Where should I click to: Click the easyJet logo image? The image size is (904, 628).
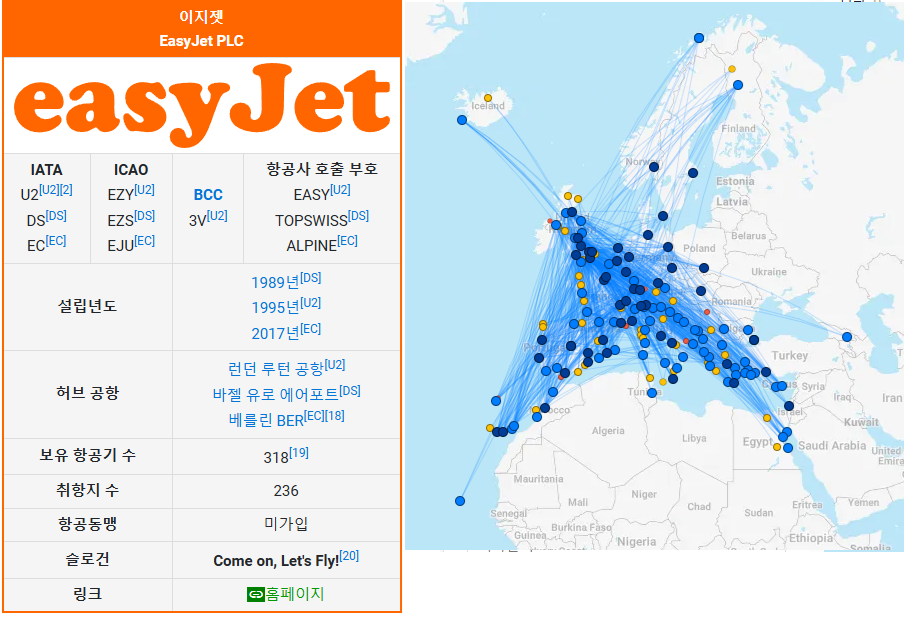202,105
